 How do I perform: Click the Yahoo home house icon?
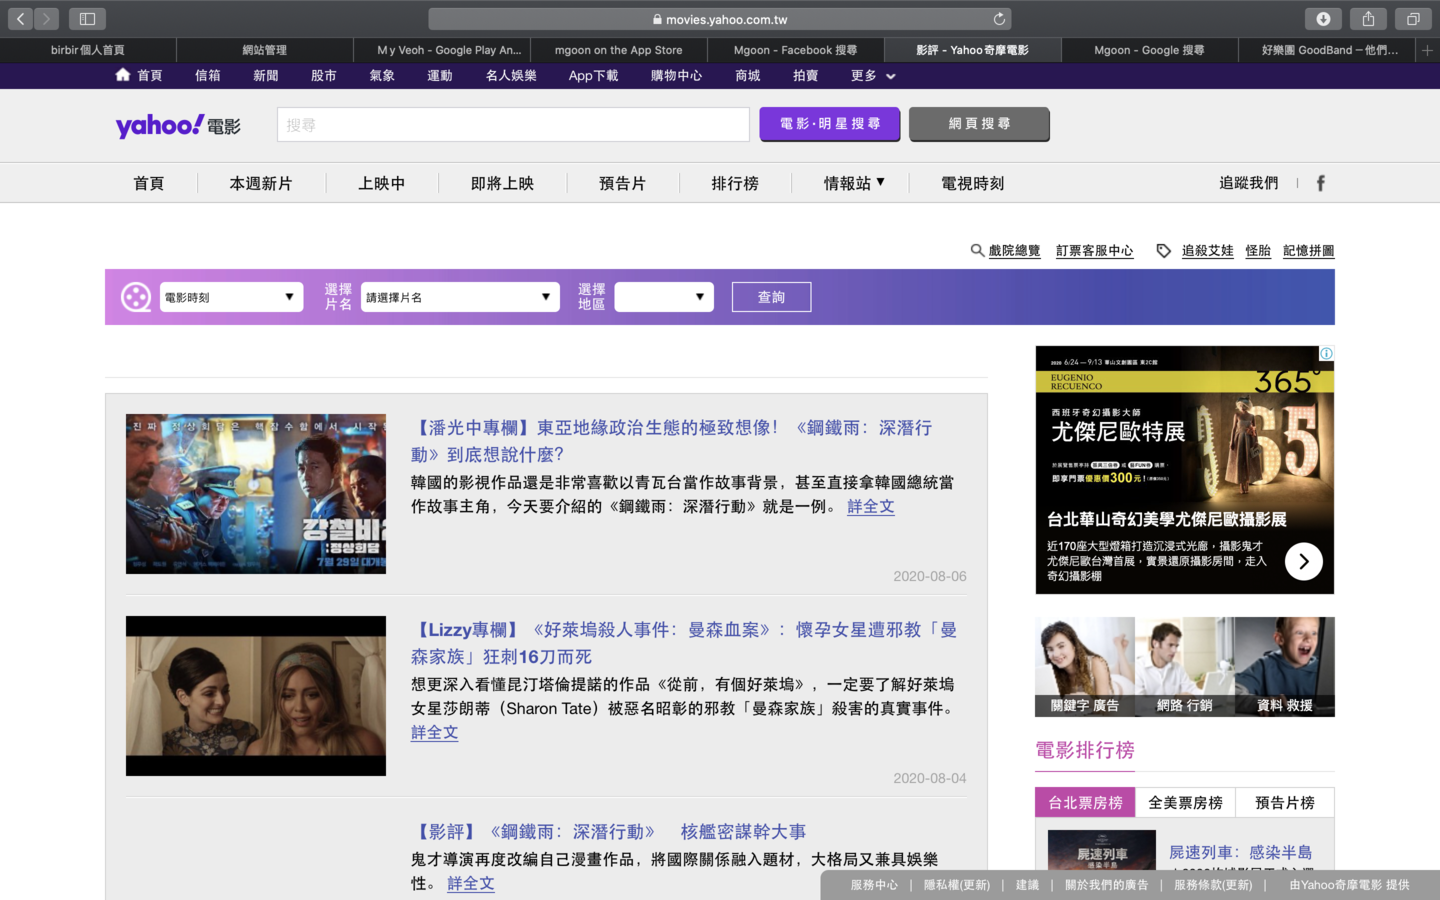point(123,75)
